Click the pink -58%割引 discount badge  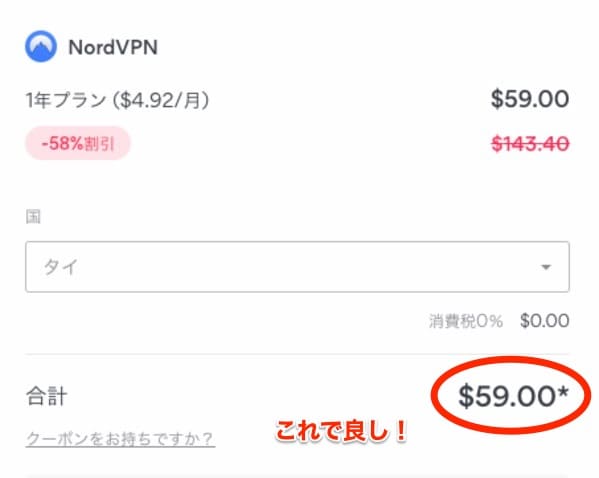78,144
